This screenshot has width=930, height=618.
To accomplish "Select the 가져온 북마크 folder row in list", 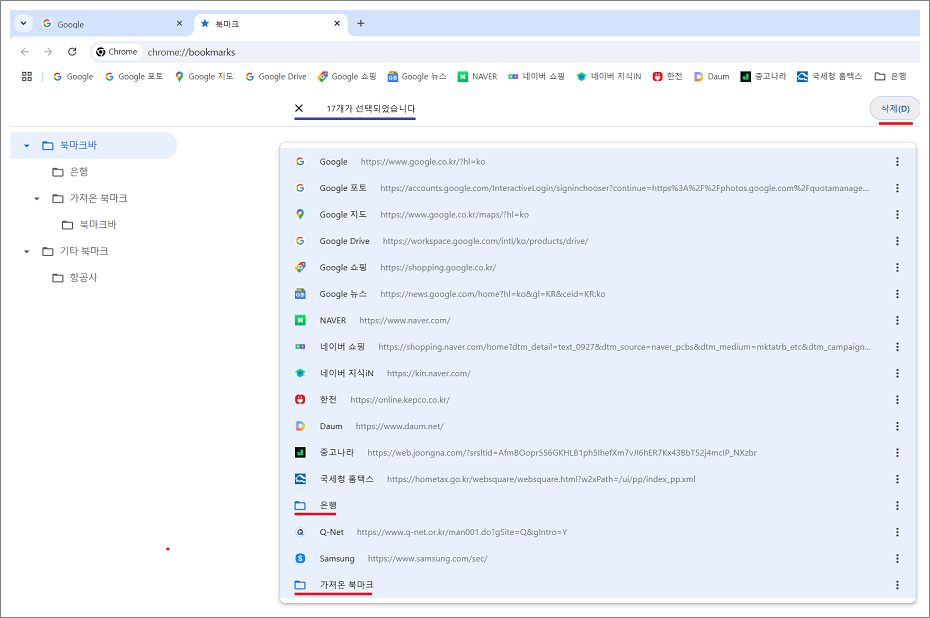I will (598, 585).
